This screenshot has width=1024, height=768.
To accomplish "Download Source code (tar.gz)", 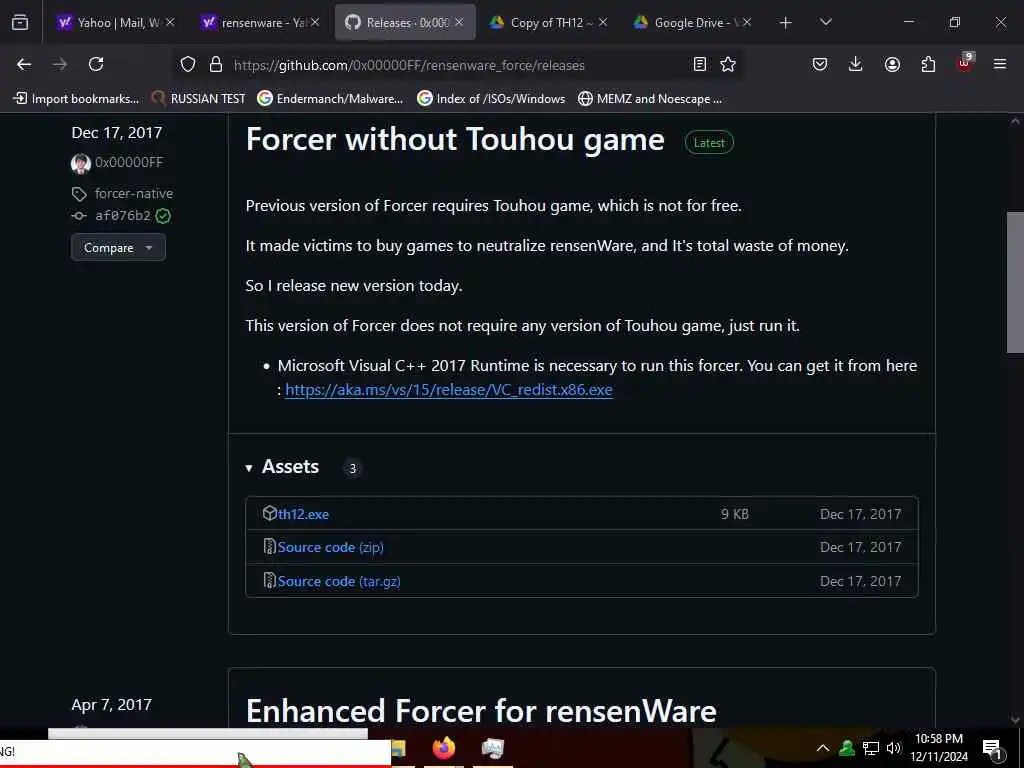I will pyautogui.click(x=339, y=581).
